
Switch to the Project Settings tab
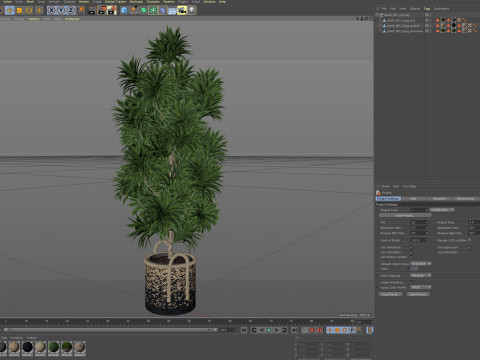(x=388, y=199)
